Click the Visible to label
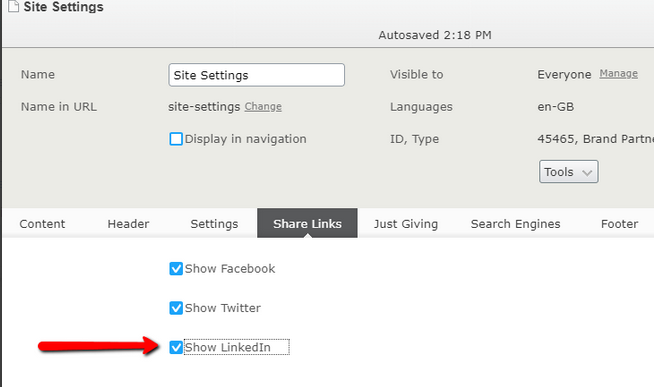 [x=417, y=75]
